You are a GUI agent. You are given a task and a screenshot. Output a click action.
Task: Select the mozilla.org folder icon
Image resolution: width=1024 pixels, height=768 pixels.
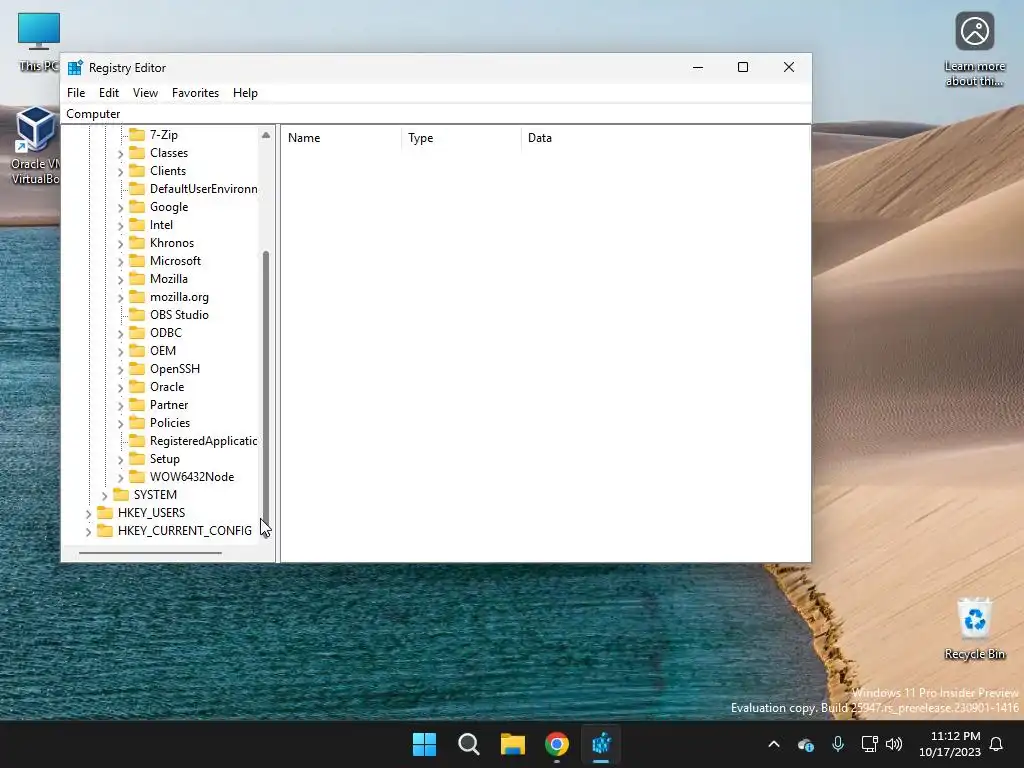[136, 296]
